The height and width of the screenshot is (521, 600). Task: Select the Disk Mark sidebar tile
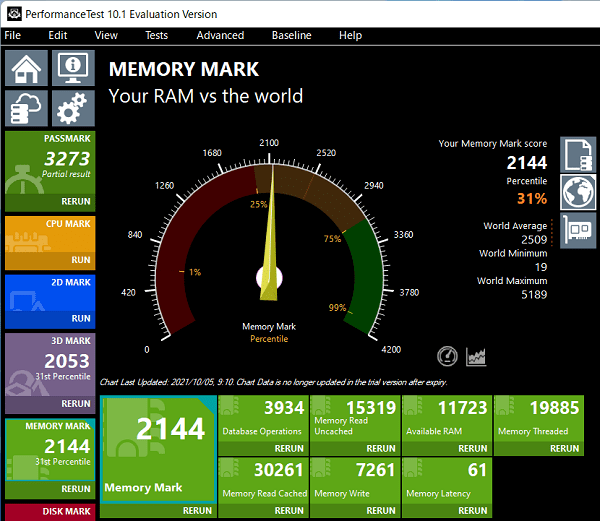(50, 512)
